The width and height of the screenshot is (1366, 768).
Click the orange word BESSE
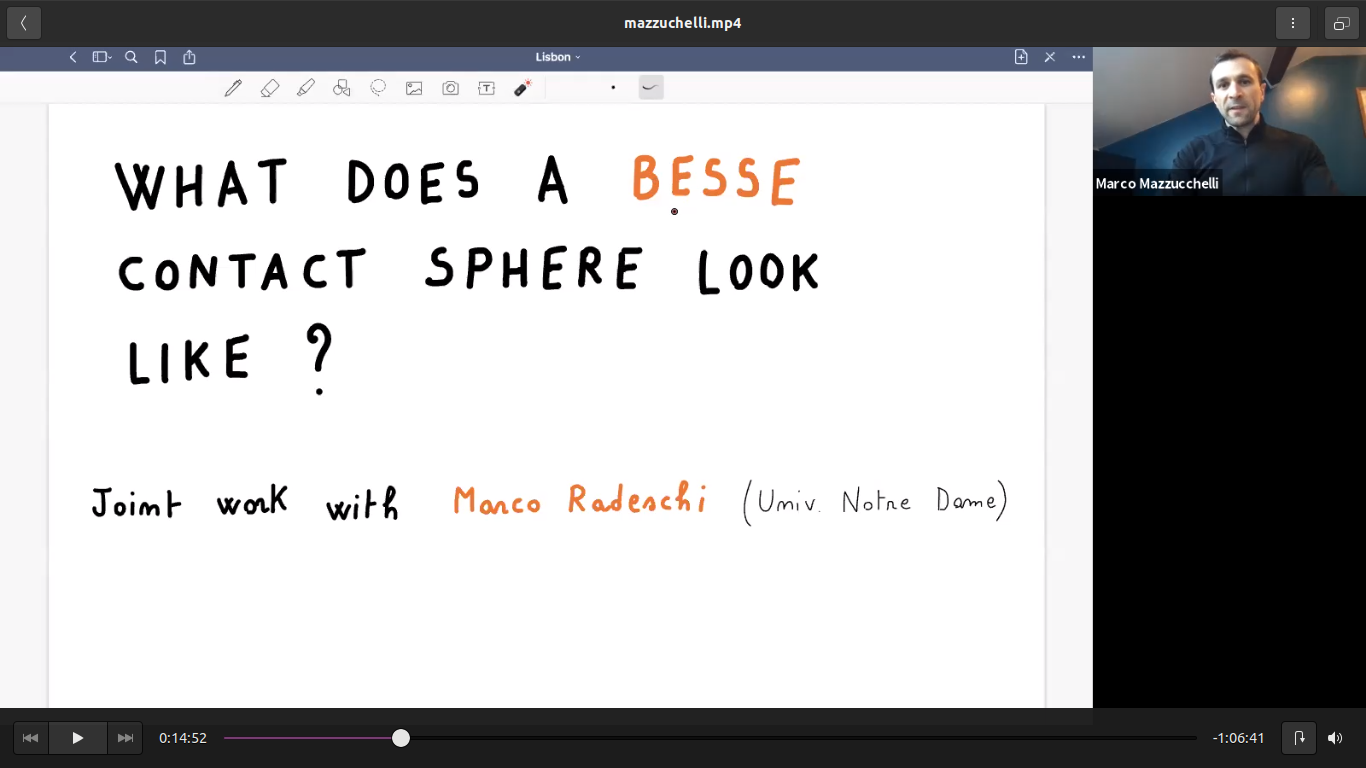point(716,181)
